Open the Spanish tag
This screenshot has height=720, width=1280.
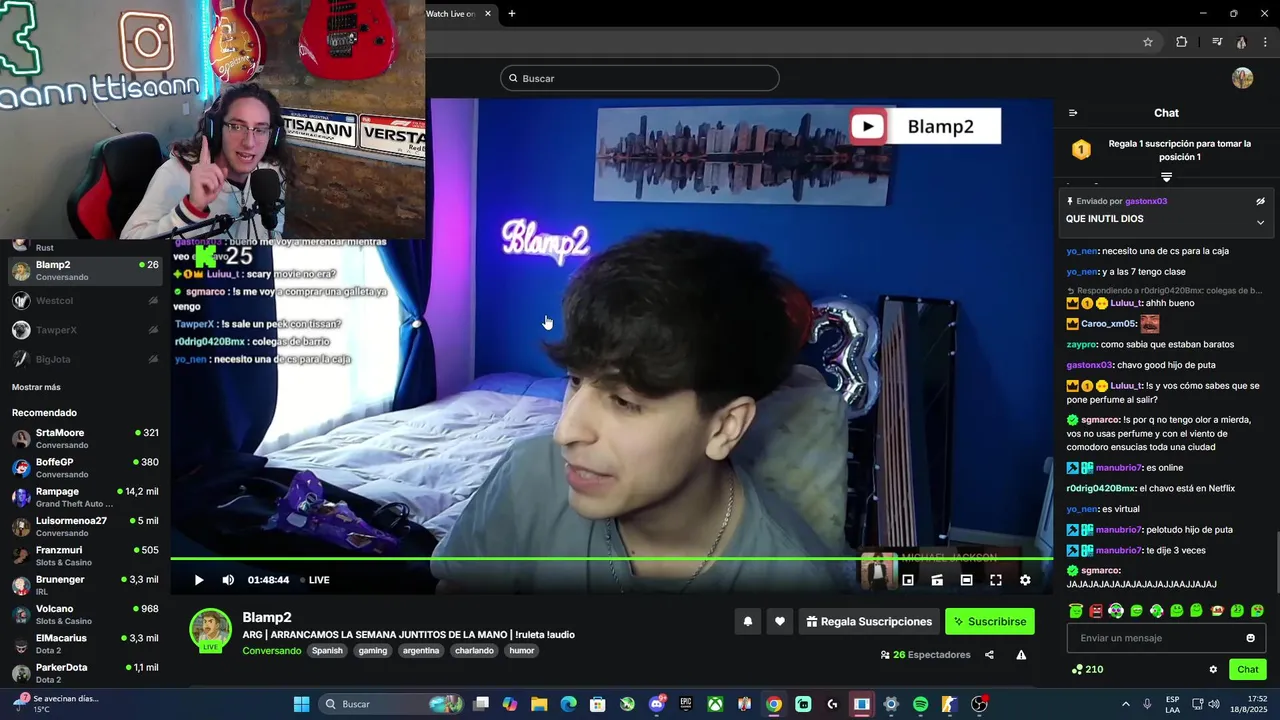pos(327,651)
